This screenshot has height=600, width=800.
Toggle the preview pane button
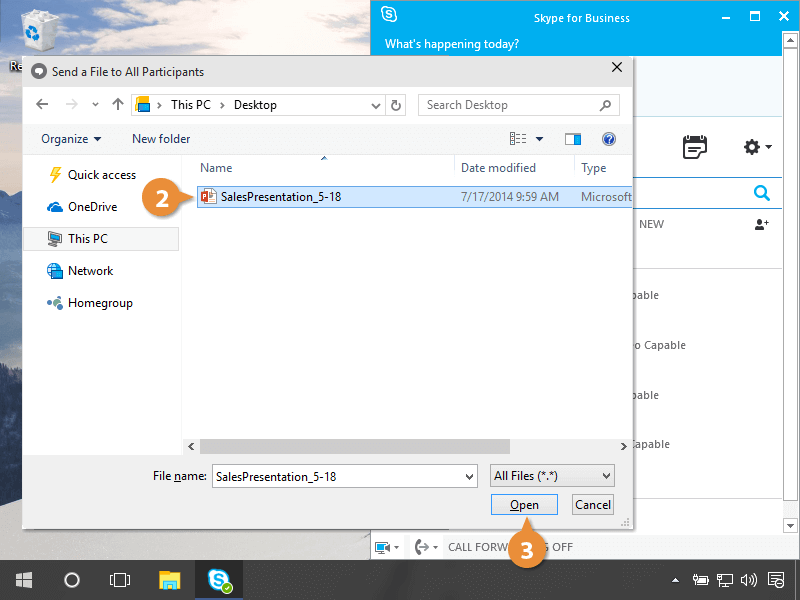573,139
